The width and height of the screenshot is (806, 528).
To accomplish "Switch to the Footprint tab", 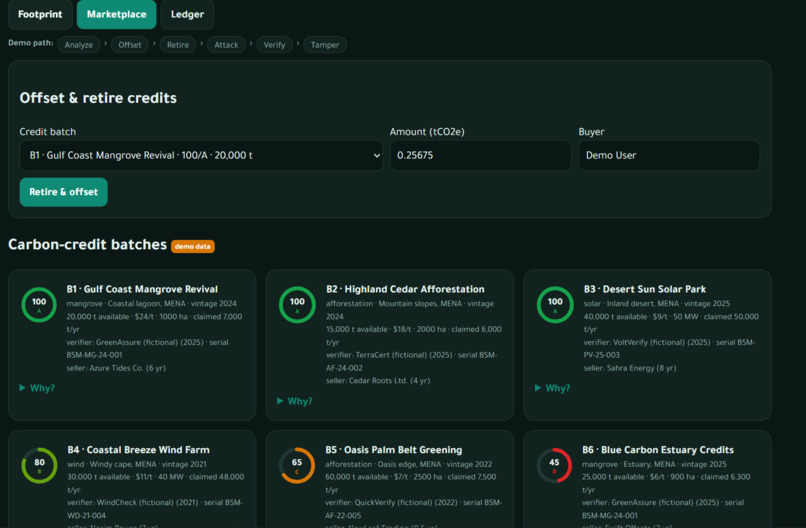I will (x=40, y=14).
